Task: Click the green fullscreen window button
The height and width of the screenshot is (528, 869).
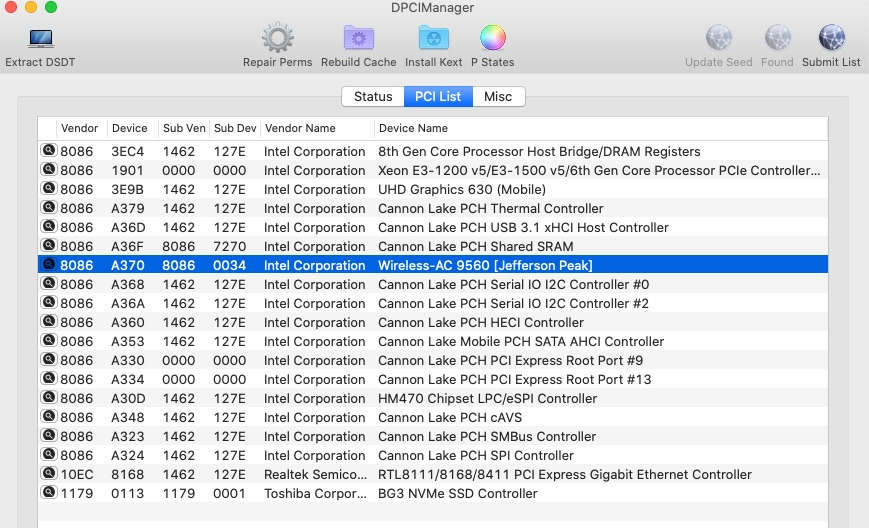Action: point(51,8)
